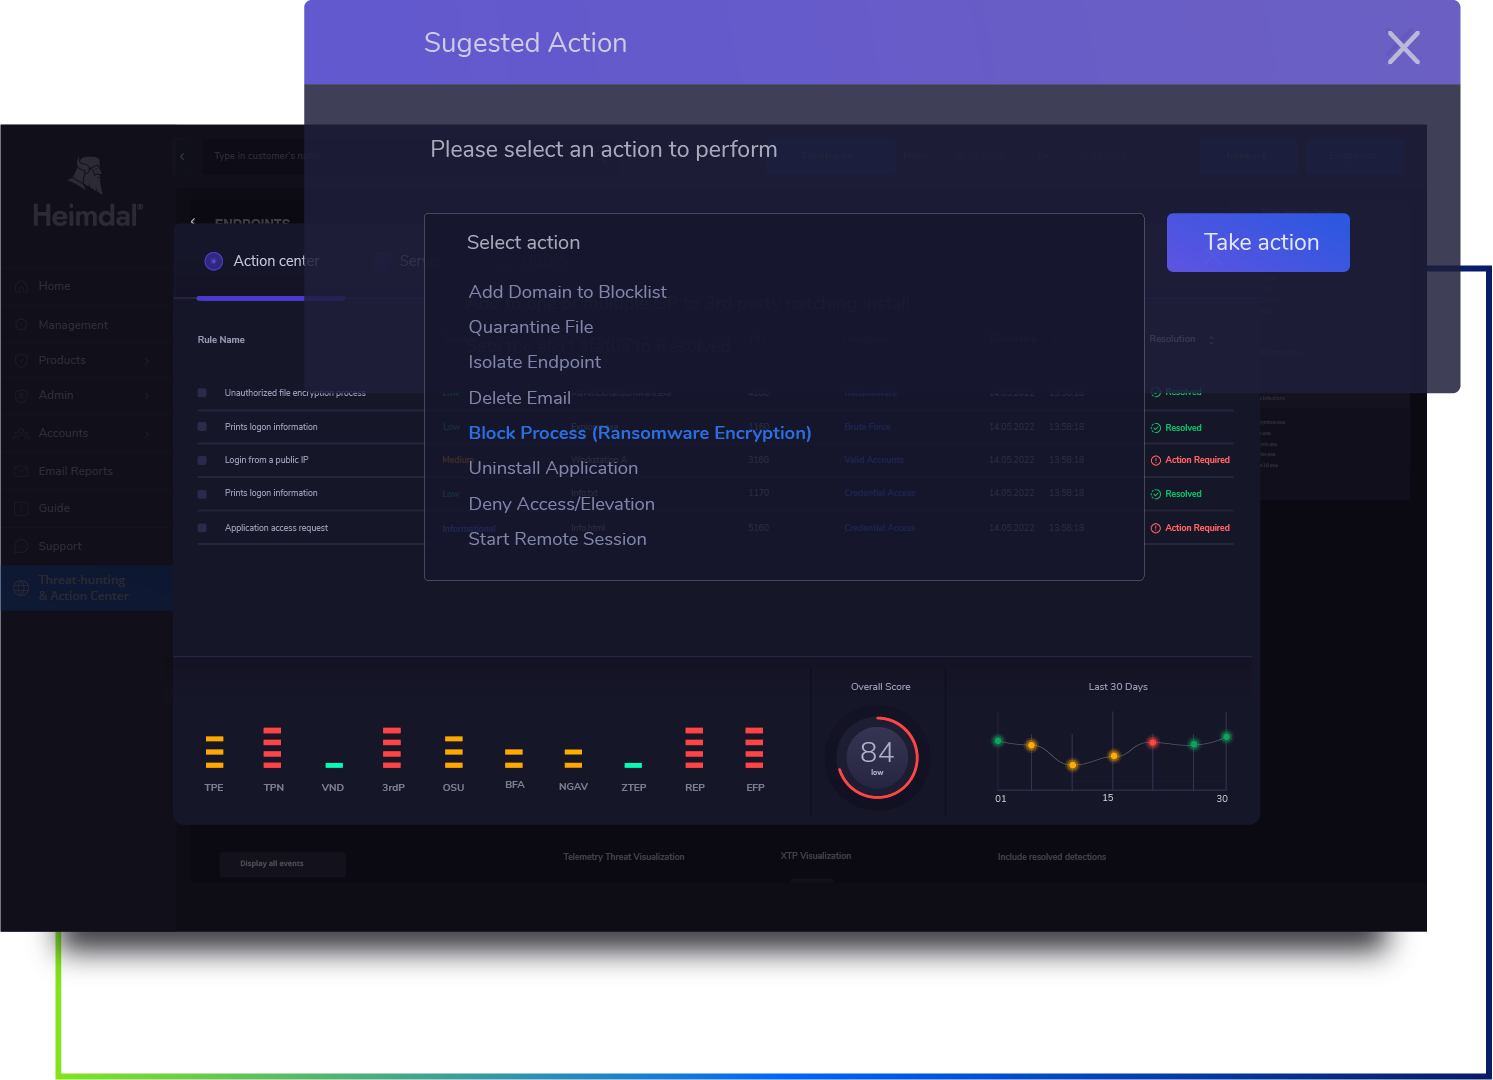Click the Support chat bubble icon
Viewport: 1493px width, 1080px height.
(x=21, y=546)
